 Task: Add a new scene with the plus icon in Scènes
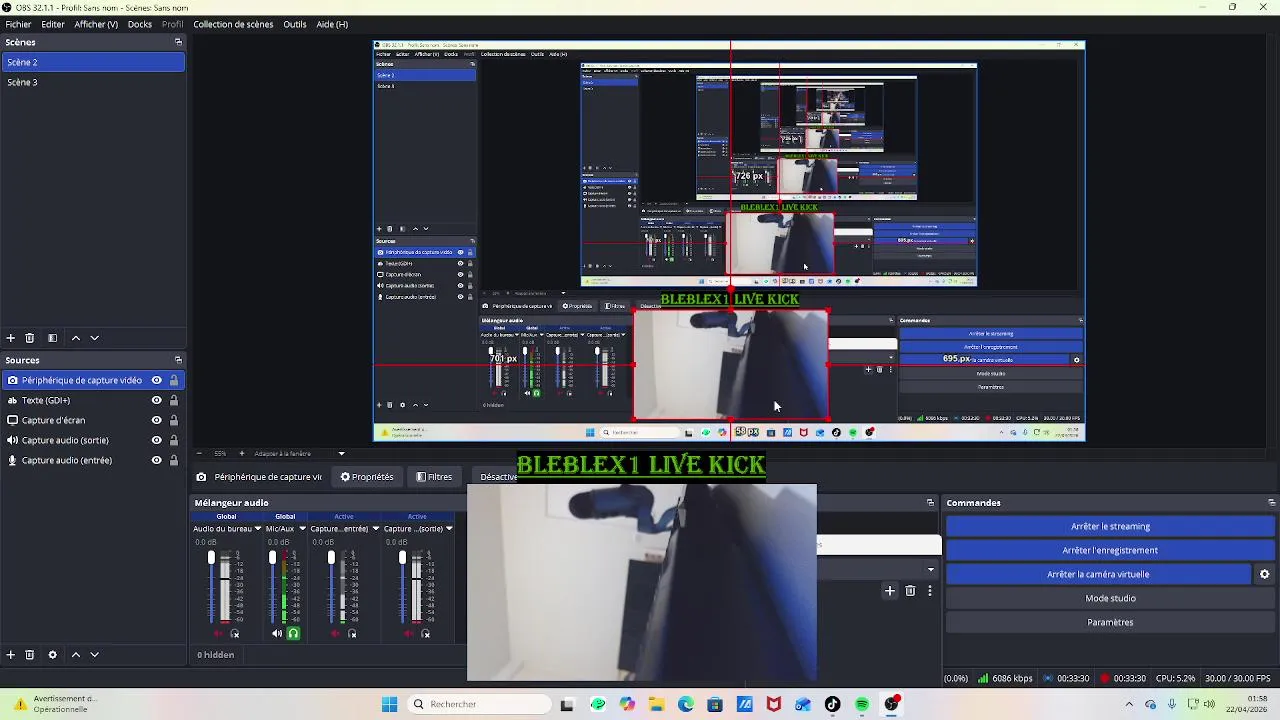click(x=11, y=338)
